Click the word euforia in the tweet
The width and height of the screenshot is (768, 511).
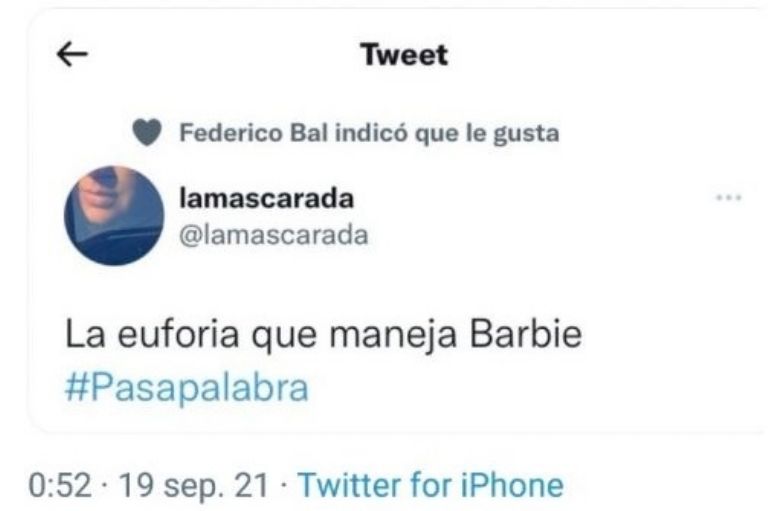(x=178, y=334)
